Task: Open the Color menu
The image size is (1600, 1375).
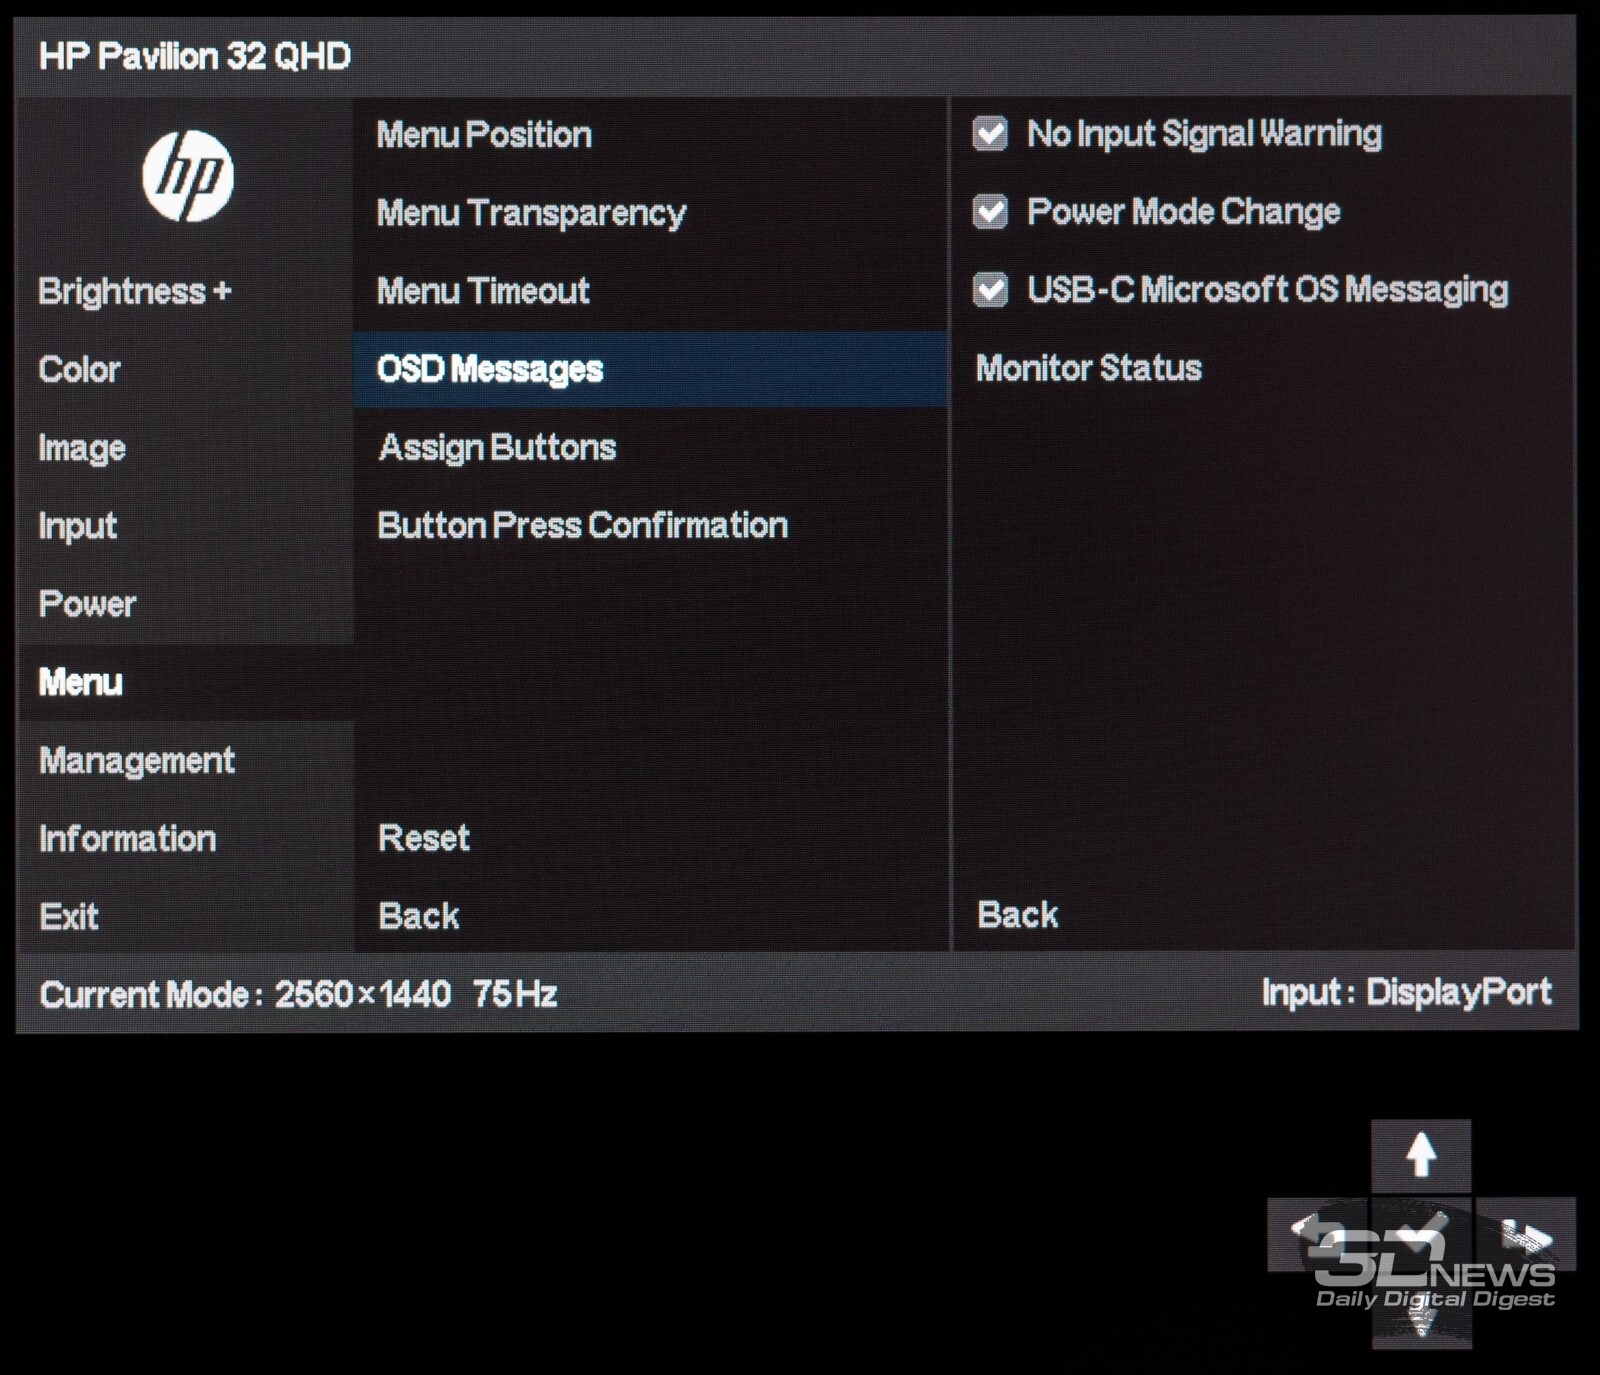Action: (x=80, y=369)
